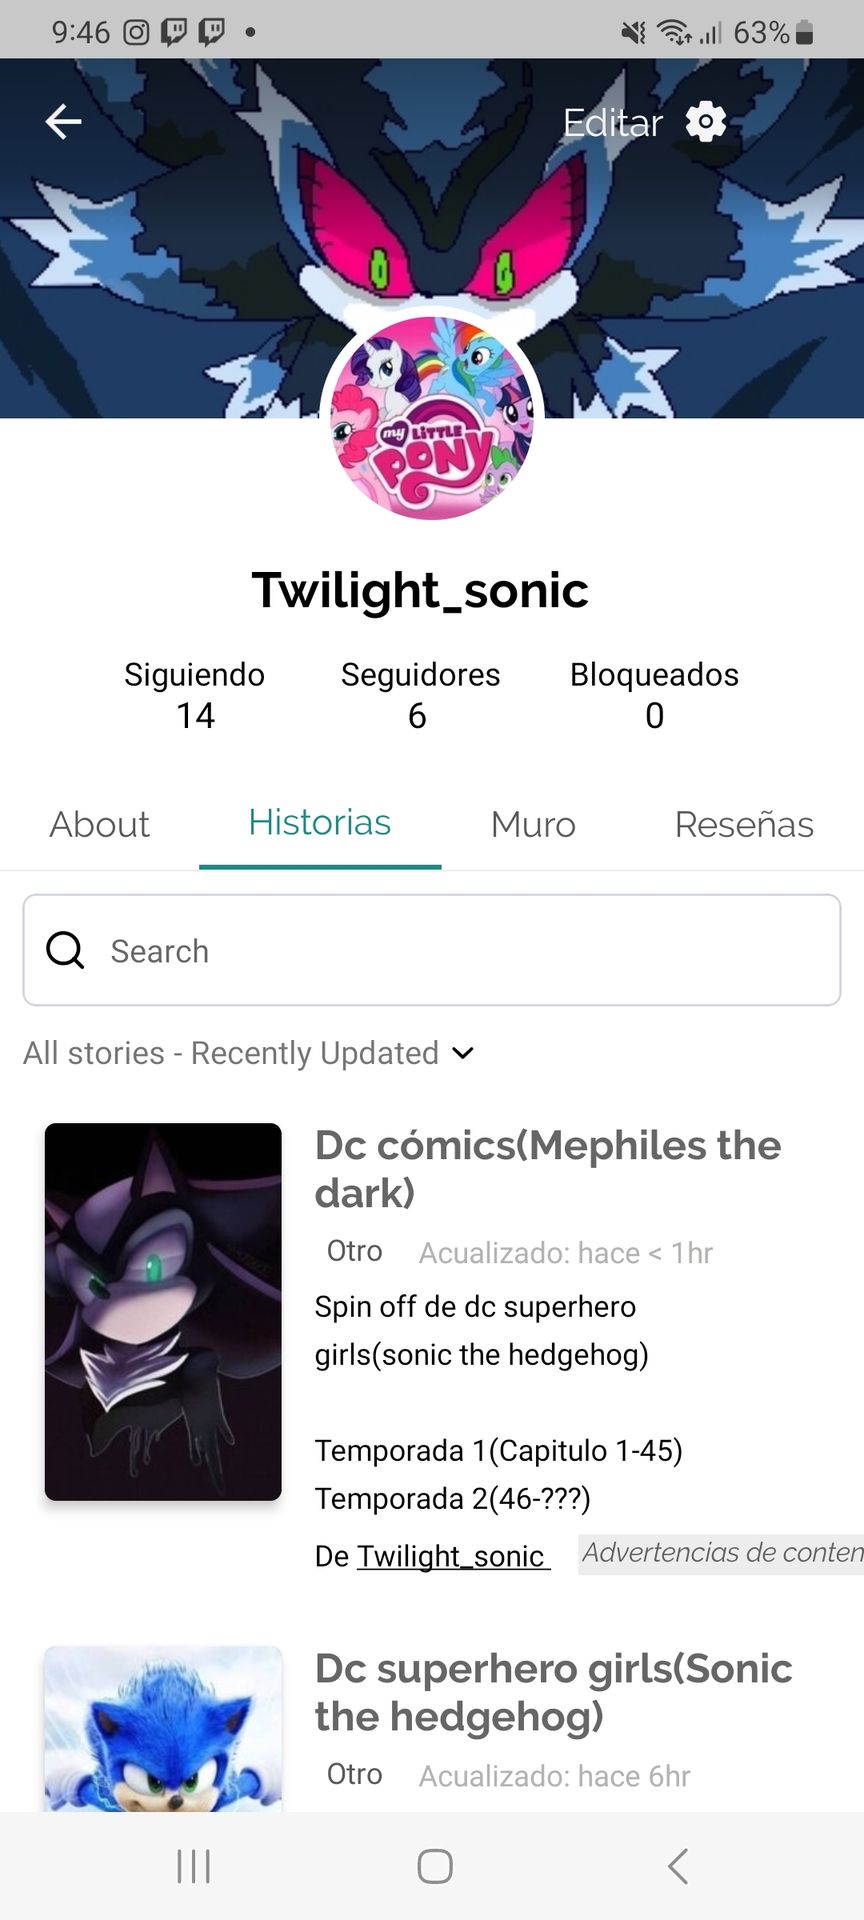Tap the search magnifier icon
Image resolution: width=864 pixels, height=1920 pixels.
pos(66,950)
